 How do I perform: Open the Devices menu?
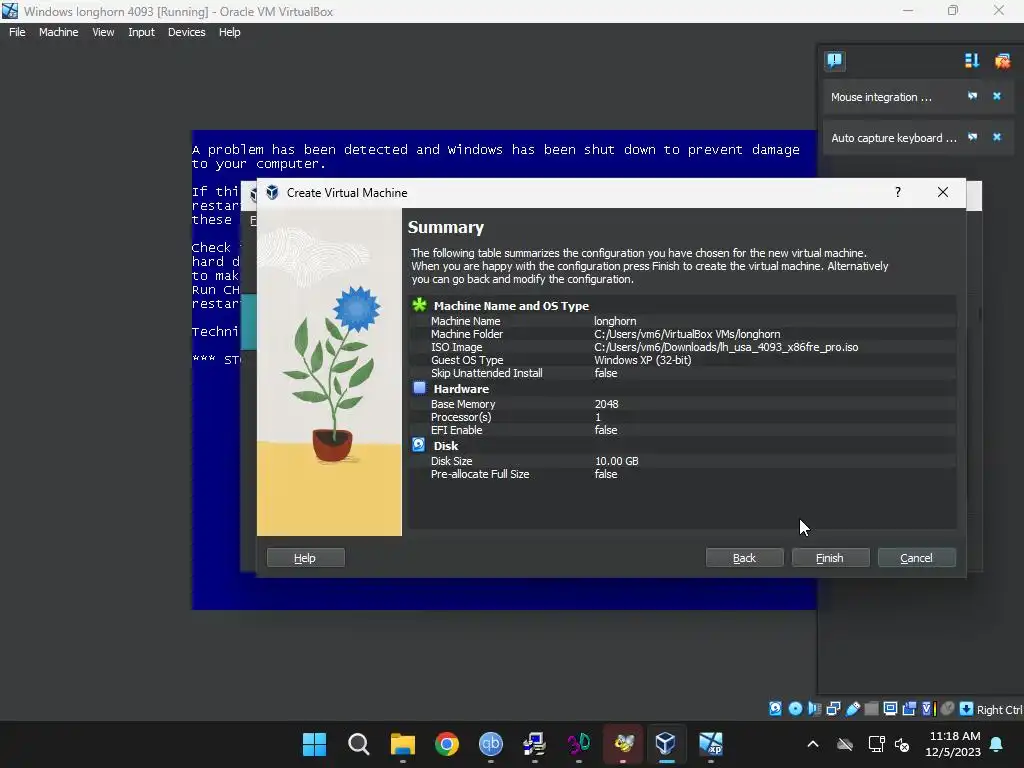click(186, 32)
